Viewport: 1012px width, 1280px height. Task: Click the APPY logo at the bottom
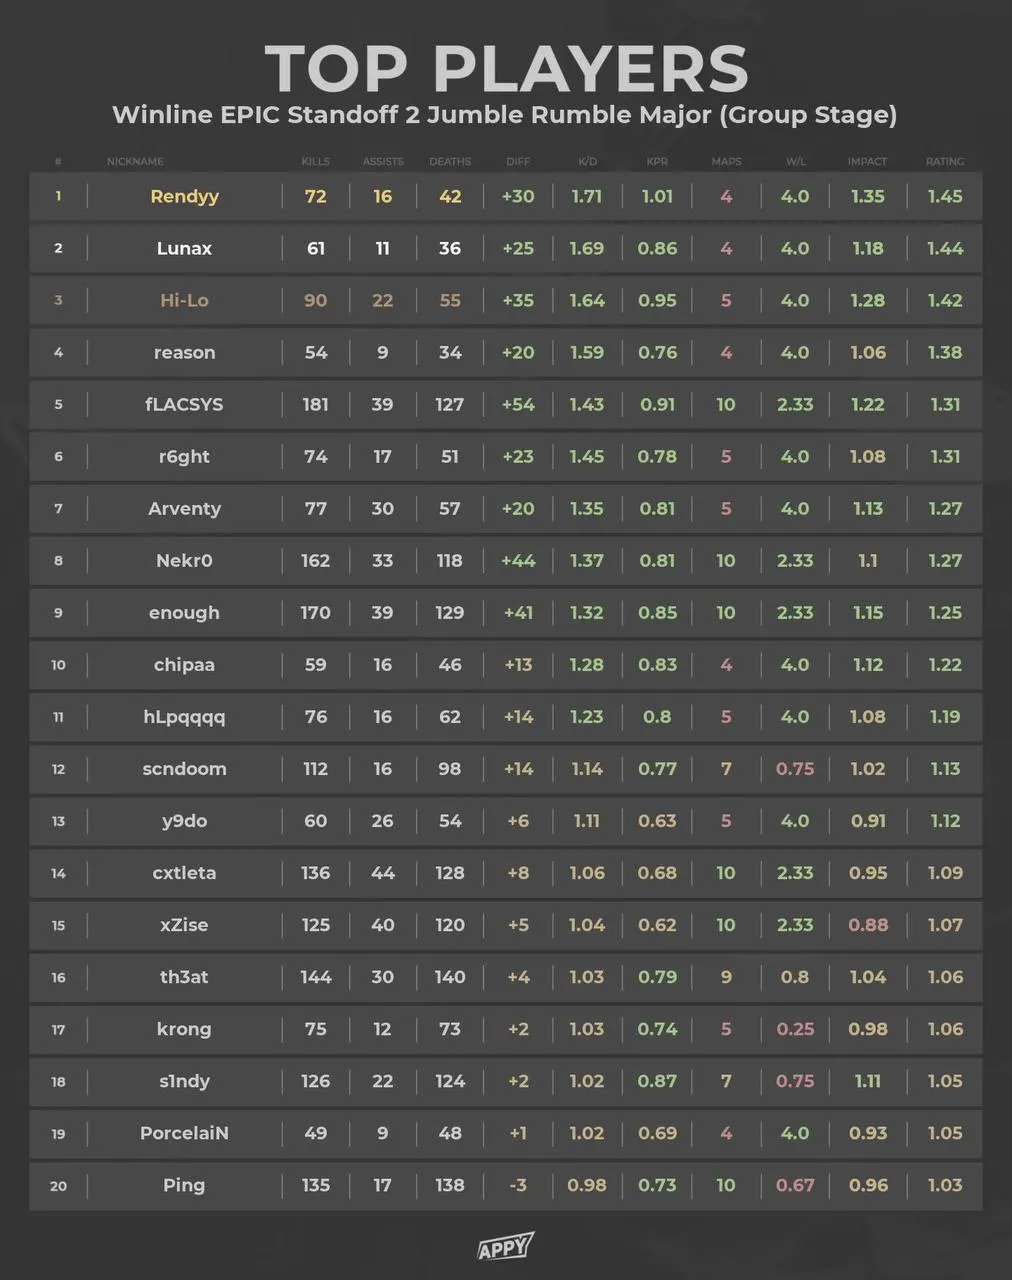505,1247
